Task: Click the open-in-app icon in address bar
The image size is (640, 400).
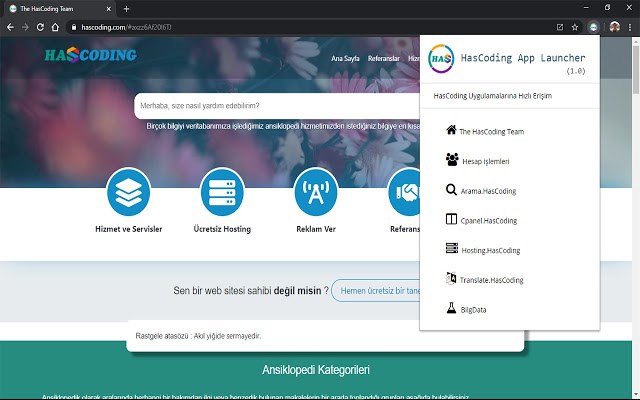Action: 560,27
